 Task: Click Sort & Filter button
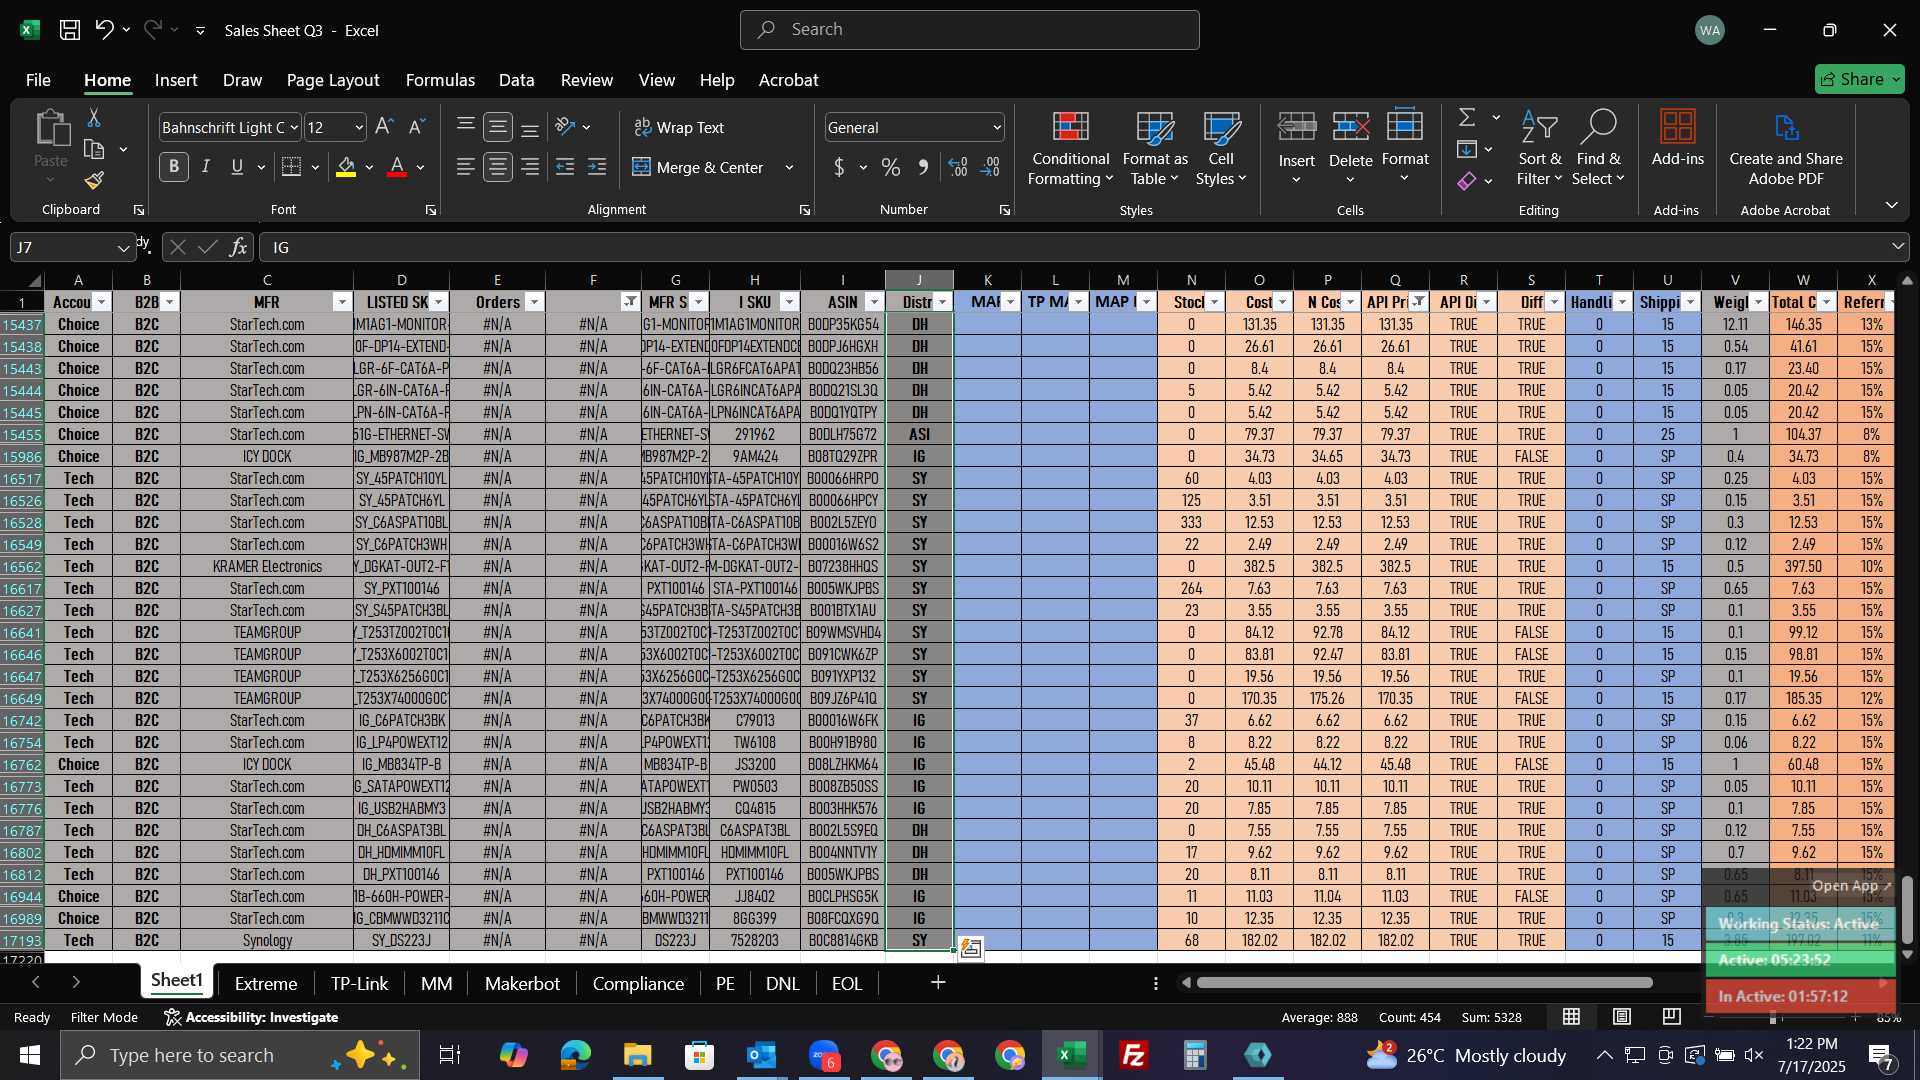[1539, 148]
